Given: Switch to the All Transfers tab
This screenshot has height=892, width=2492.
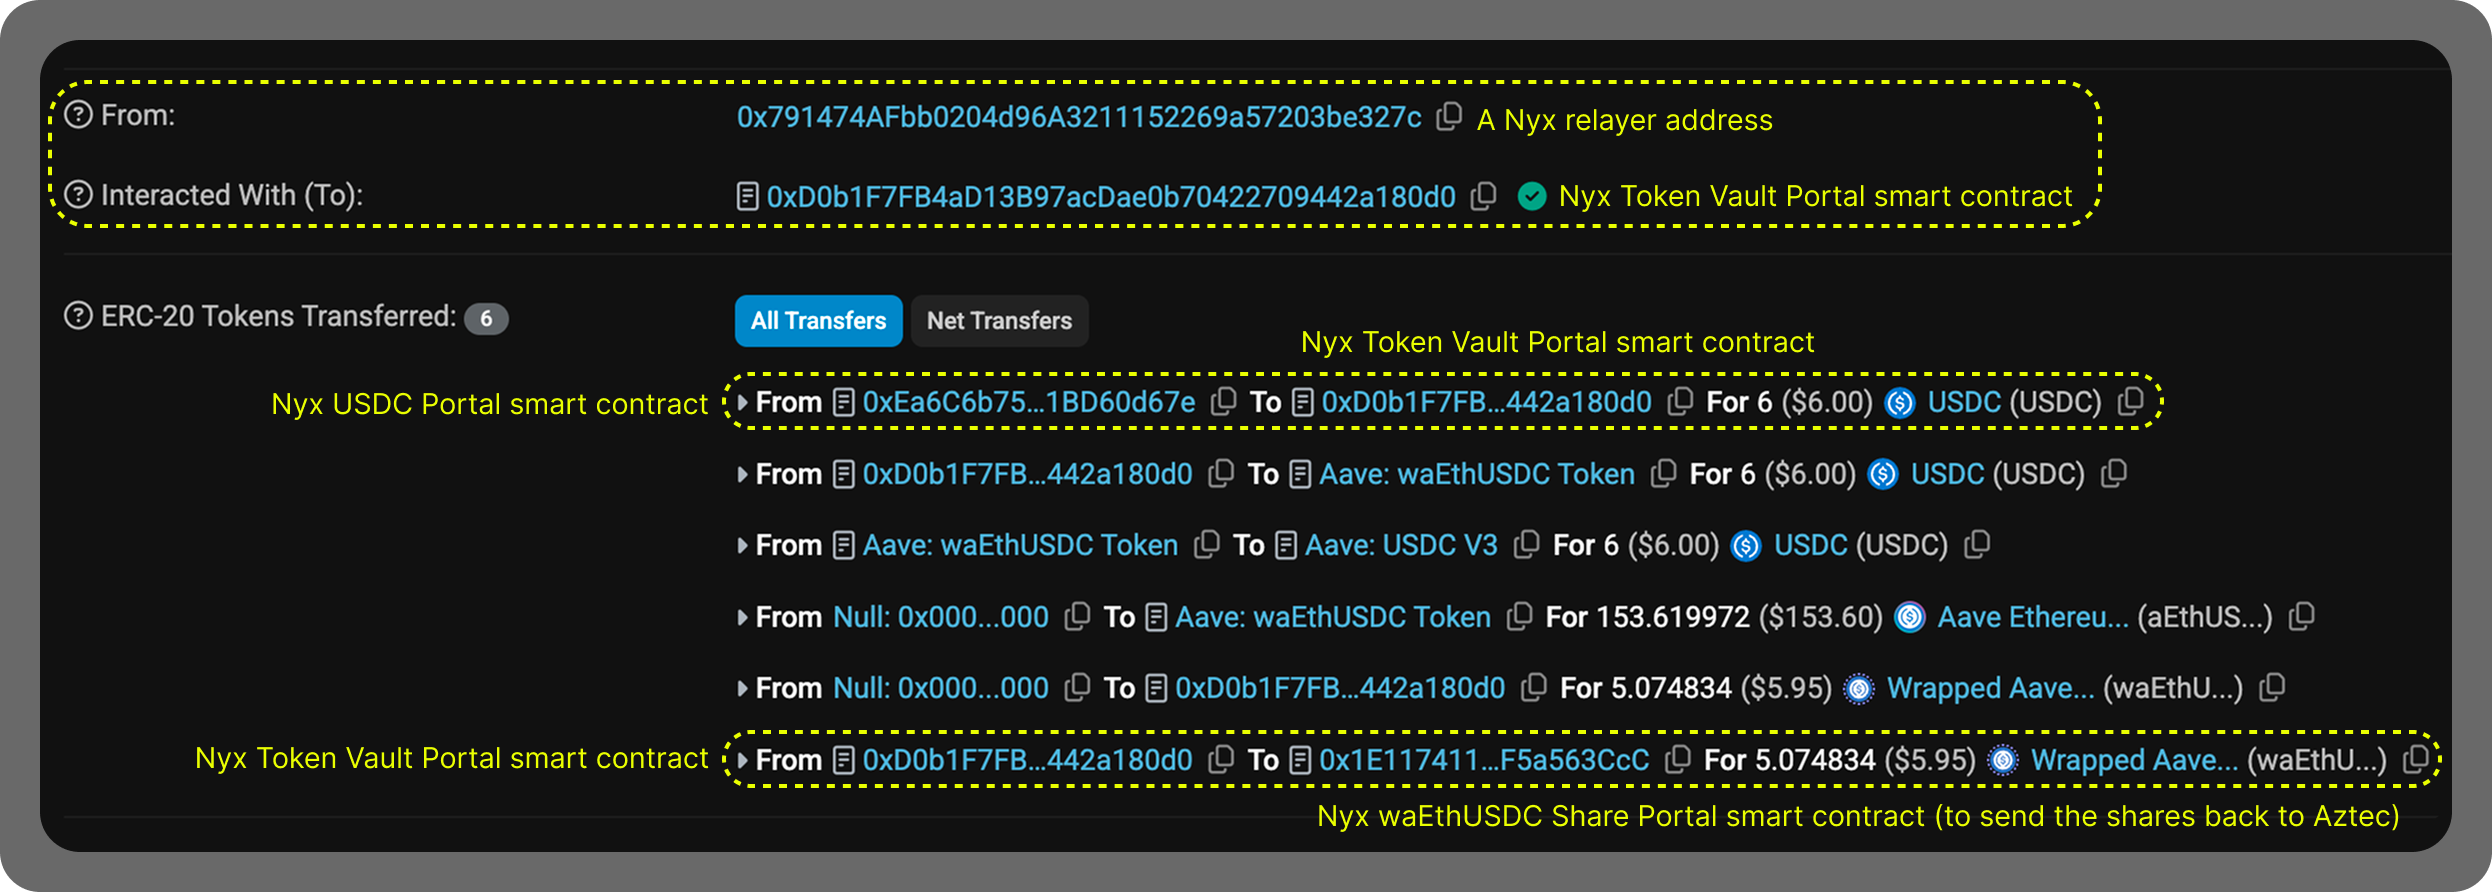Looking at the screenshot, I should tap(818, 321).
